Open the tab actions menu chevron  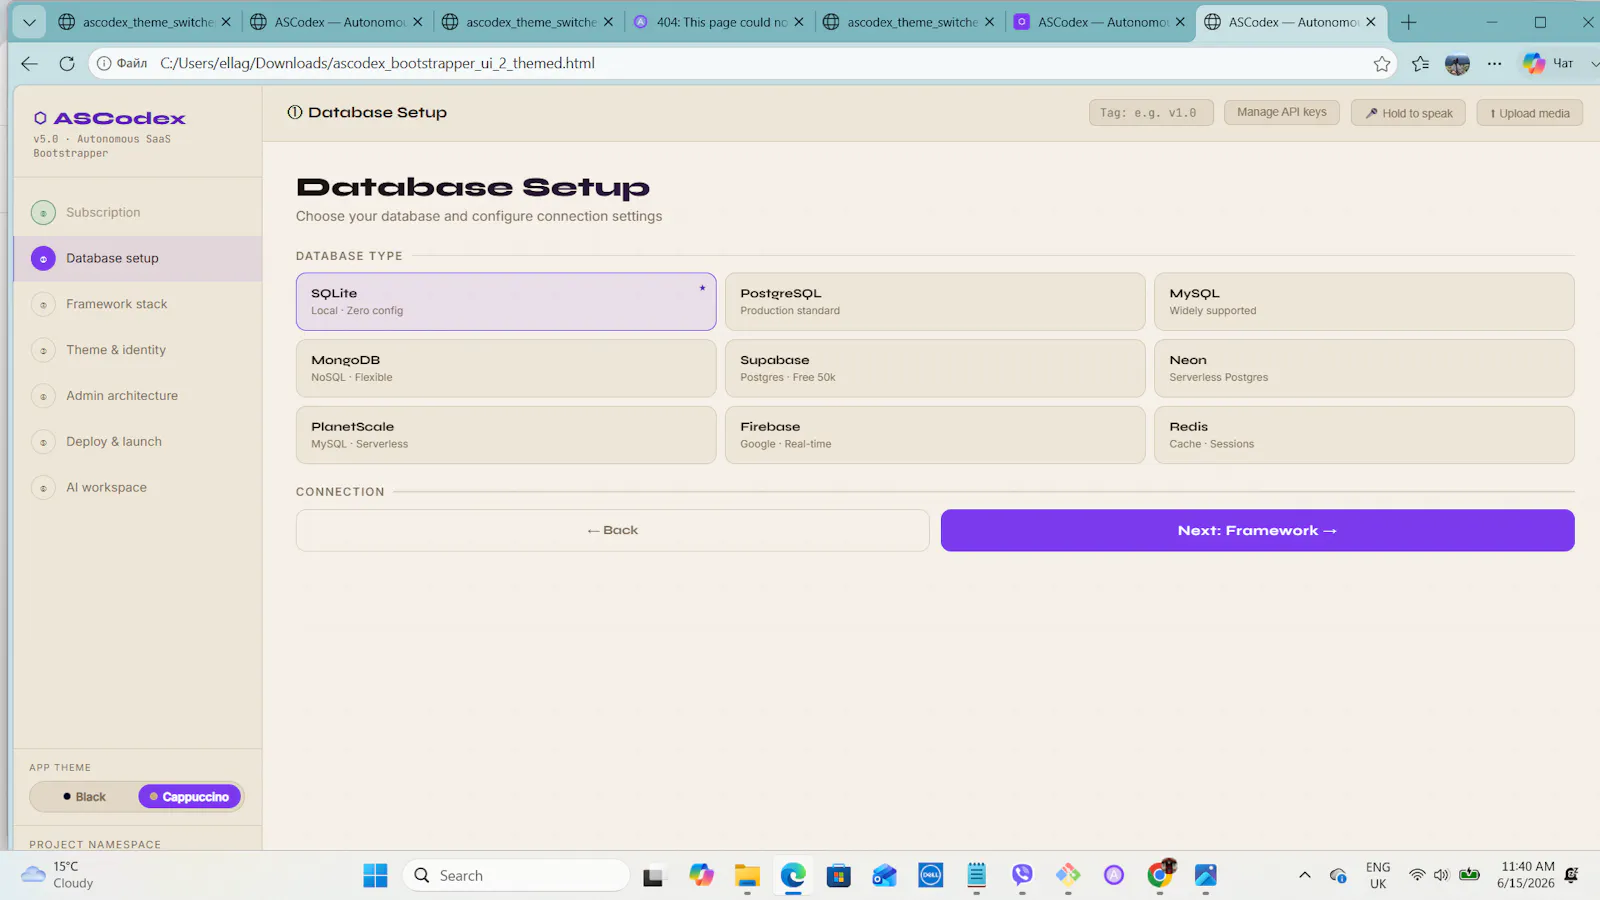point(29,22)
